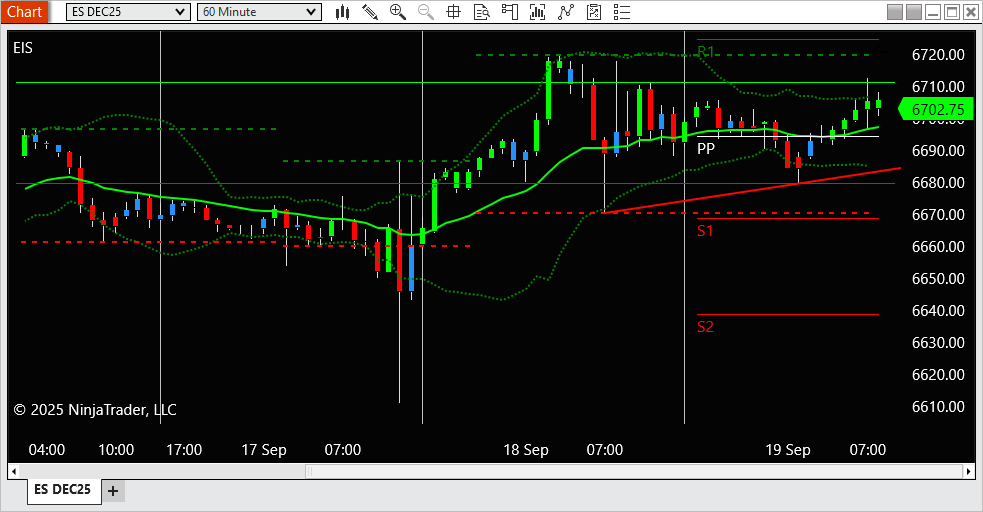Screen dimensions: 983x512
Task: Click the 6702.75 current price marker
Action: click(936, 110)
